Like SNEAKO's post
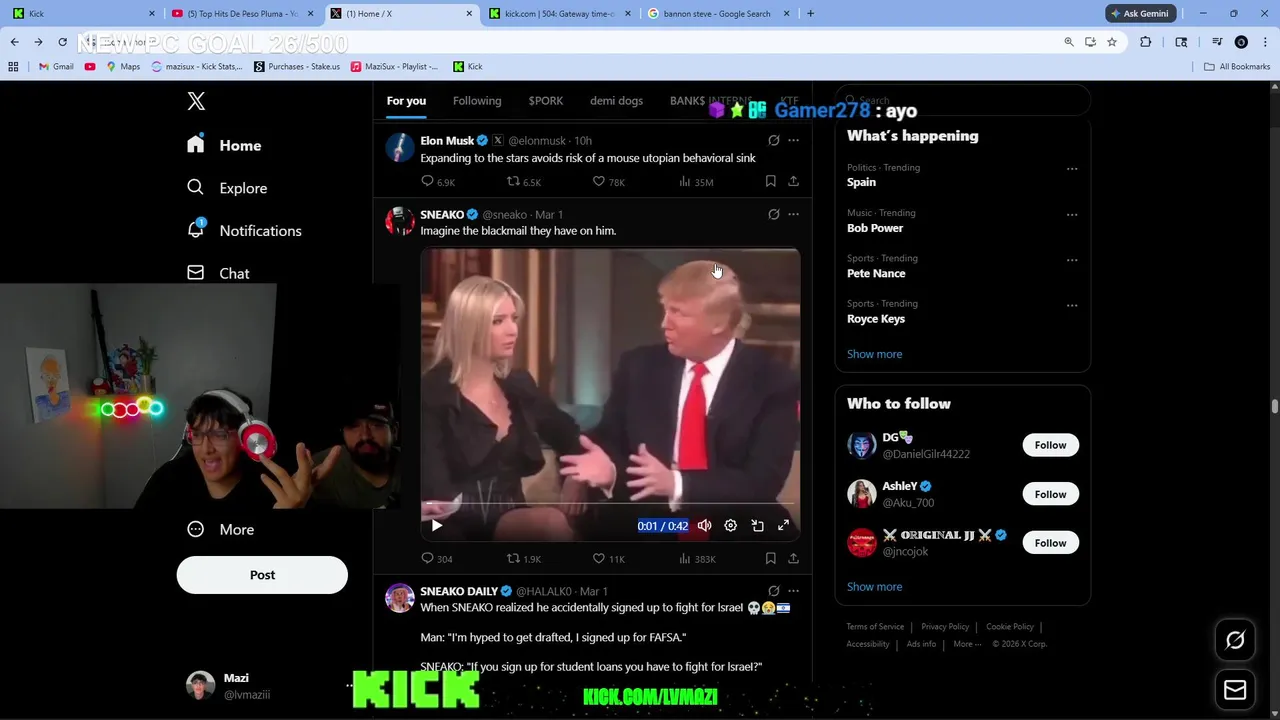1280x720 pixels. pyautogui.click(x=609, y=559)
